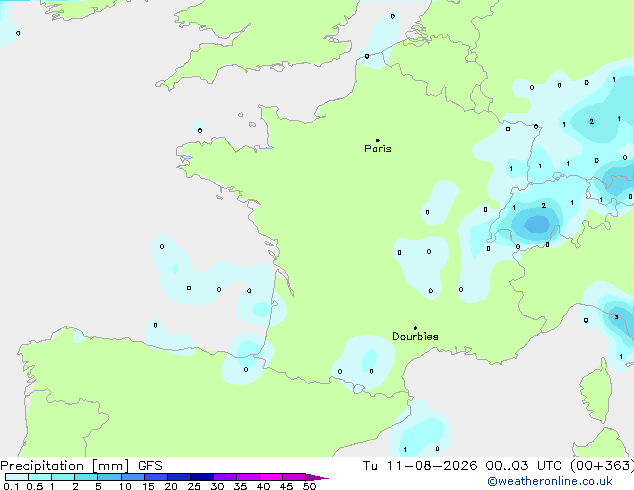Viewport: 634px width, 490px height.
Task: Click the legend value "0.1"
Action: (x=11, y=486)
